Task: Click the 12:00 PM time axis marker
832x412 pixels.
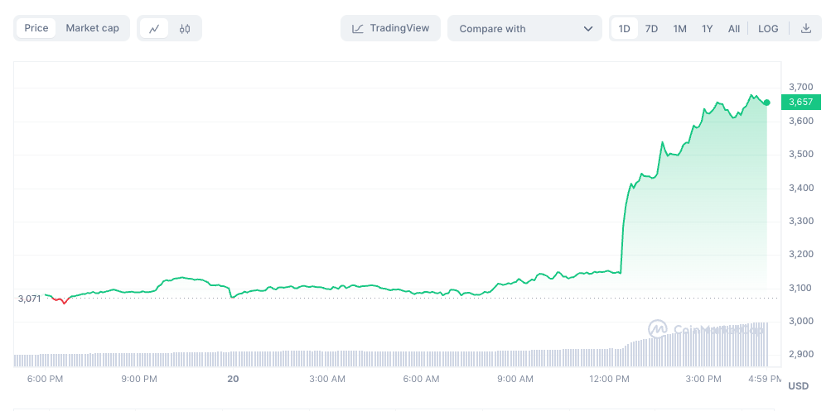Action: pyautogui.click(x=611, y=379)
